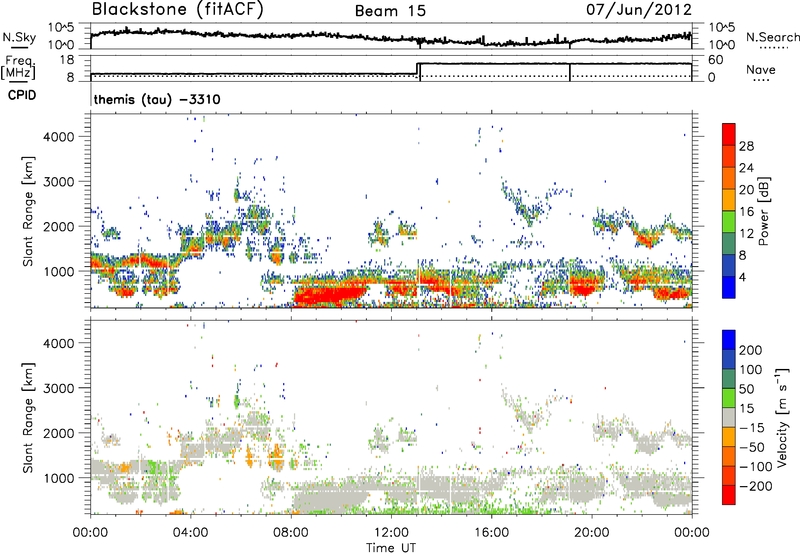Viewport: 800px width, 554px height.
Task: Click the '04:00' time axis label
Action: pyautogui.click(x=190, y=533)
